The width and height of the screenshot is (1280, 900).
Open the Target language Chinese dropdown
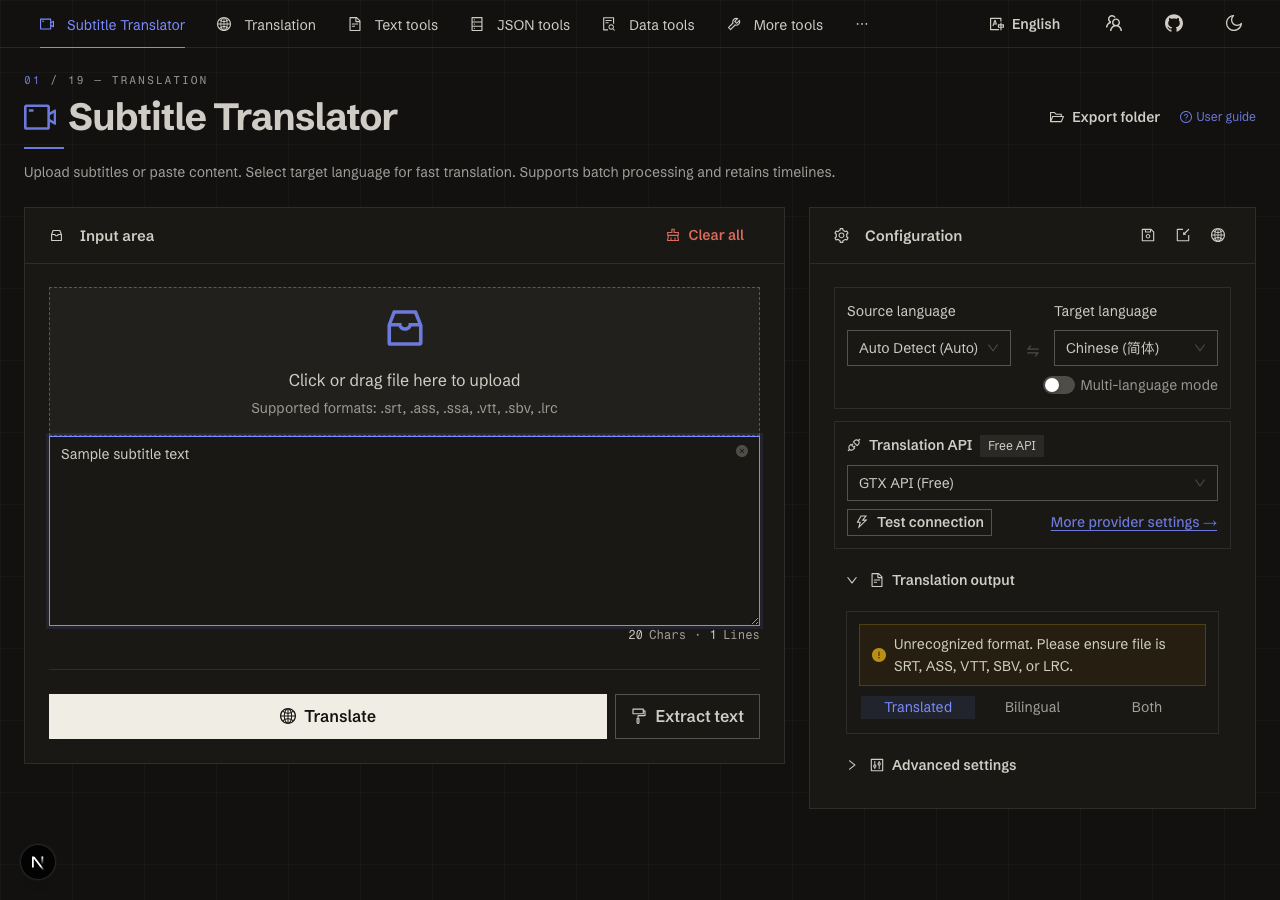point(1136,348)
